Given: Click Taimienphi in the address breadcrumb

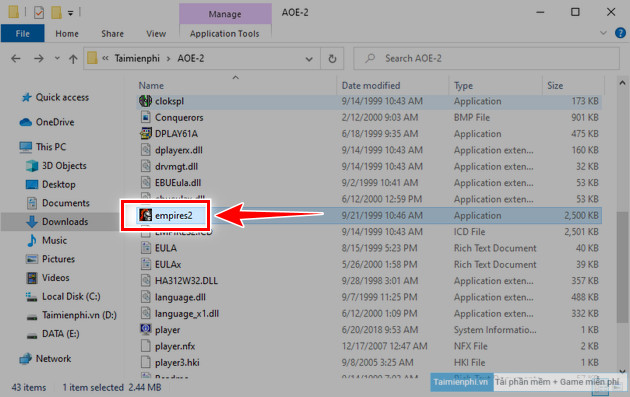Looking at the screenshot, I should click(137, 59).
